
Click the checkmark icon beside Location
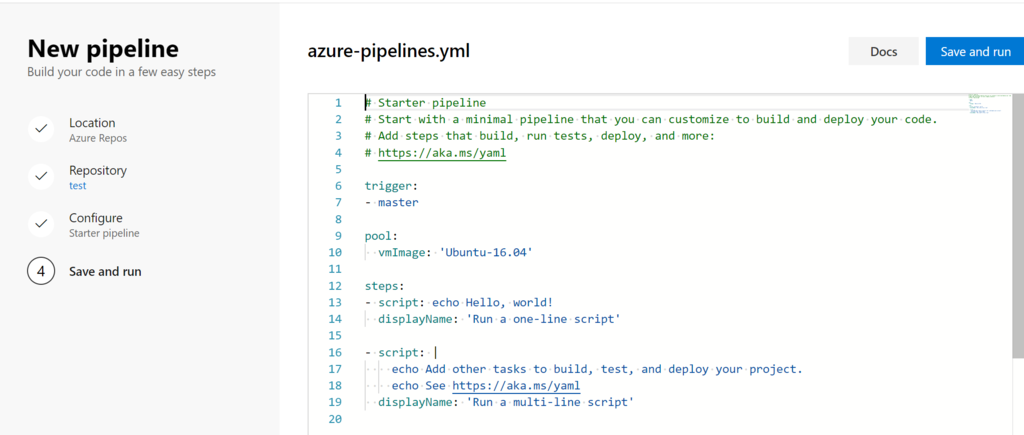pos(41,129)
